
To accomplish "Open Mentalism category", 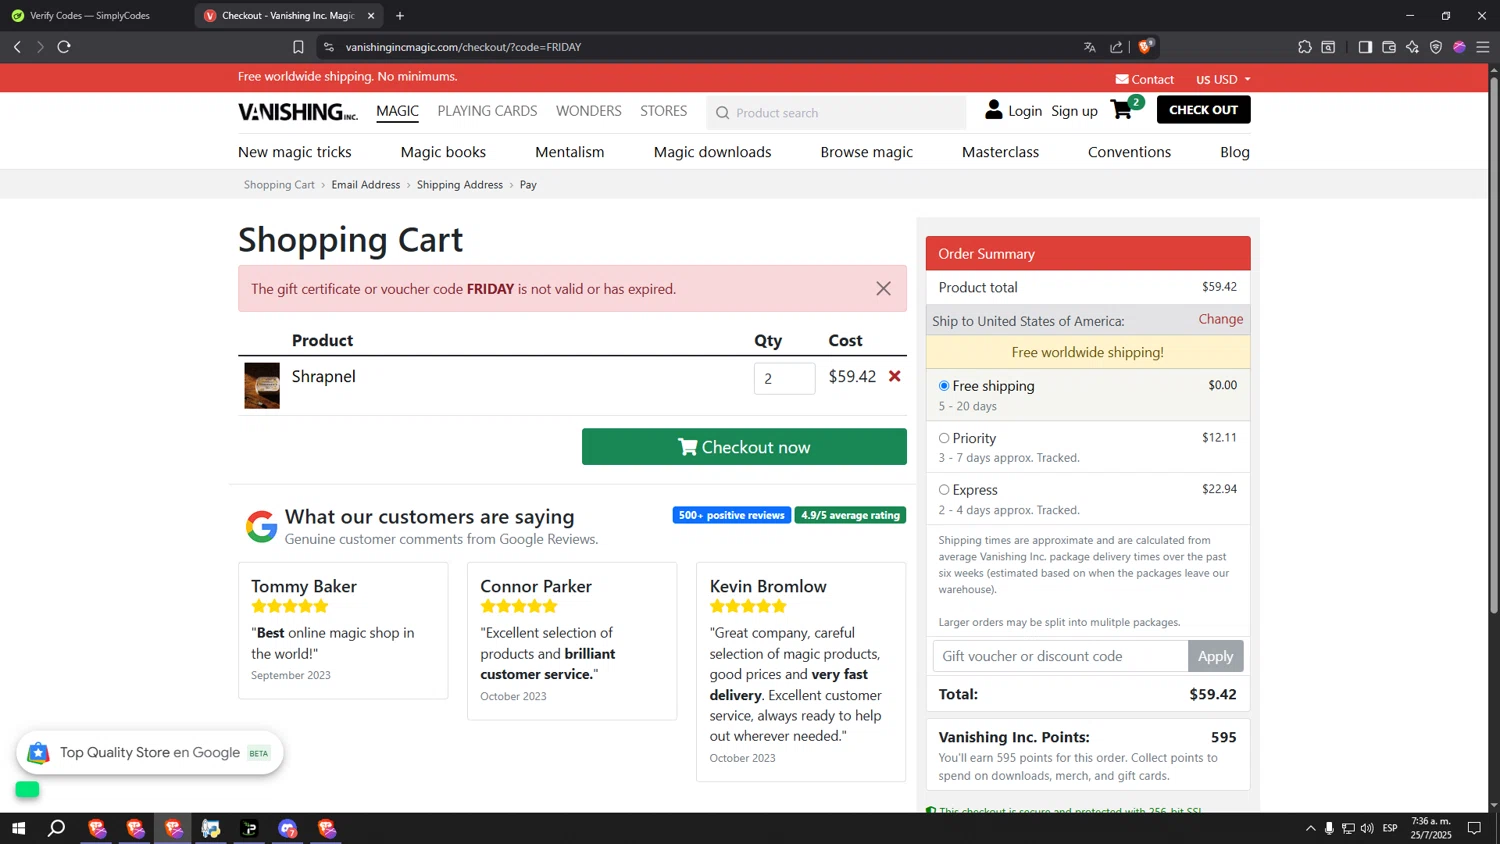I will [x=570, y=152].
